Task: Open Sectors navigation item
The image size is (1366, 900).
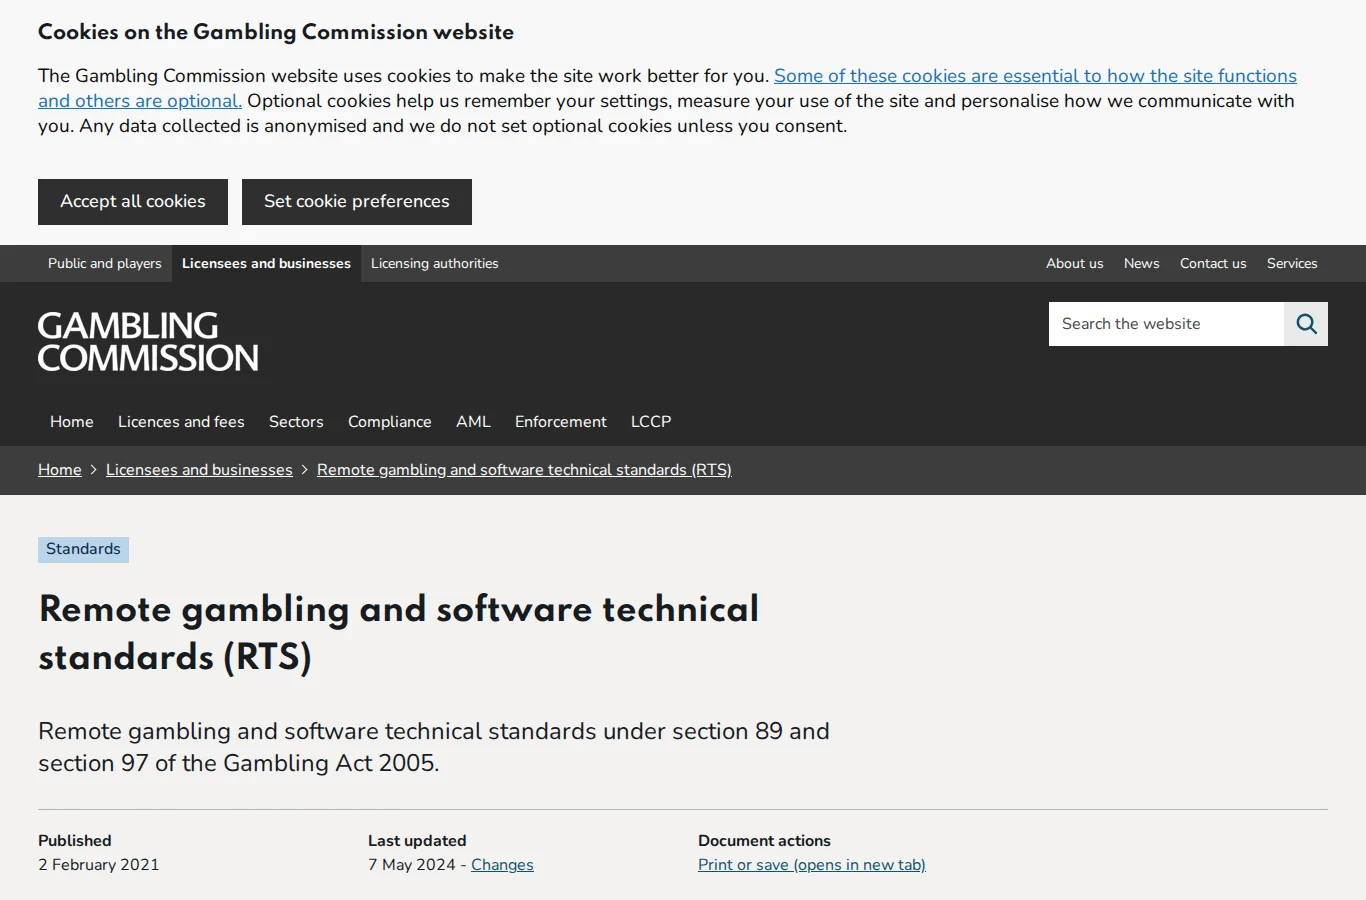Action: [x=296, y=422]
